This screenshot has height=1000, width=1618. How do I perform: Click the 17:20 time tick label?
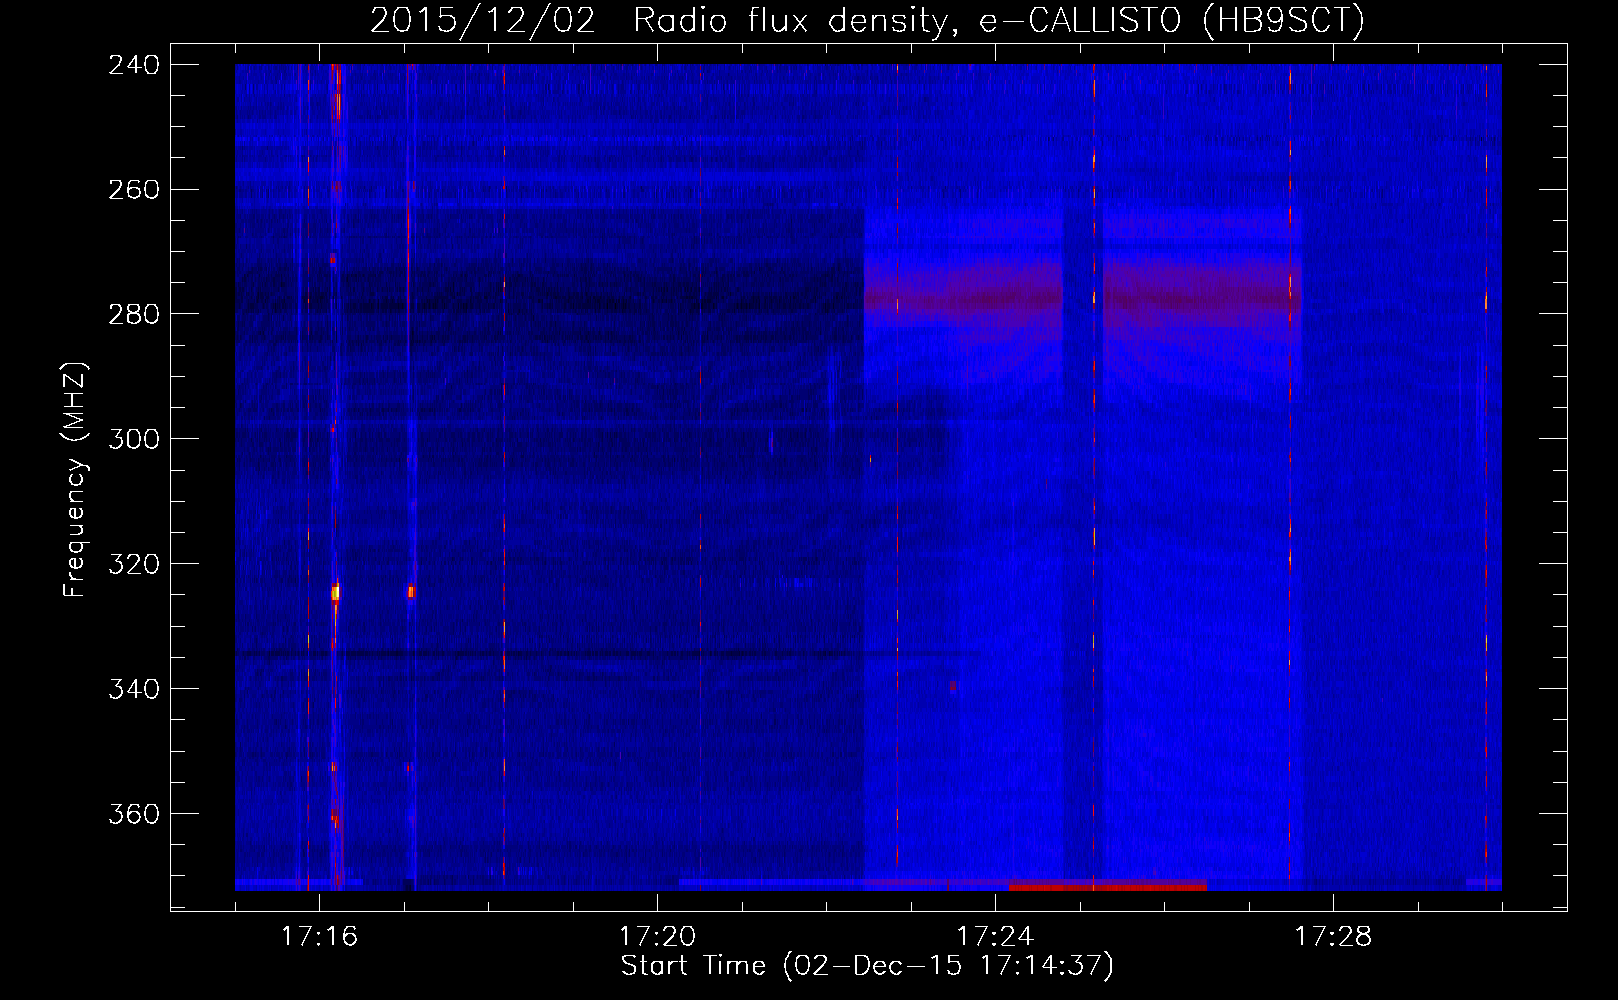(x=657, y=936)
